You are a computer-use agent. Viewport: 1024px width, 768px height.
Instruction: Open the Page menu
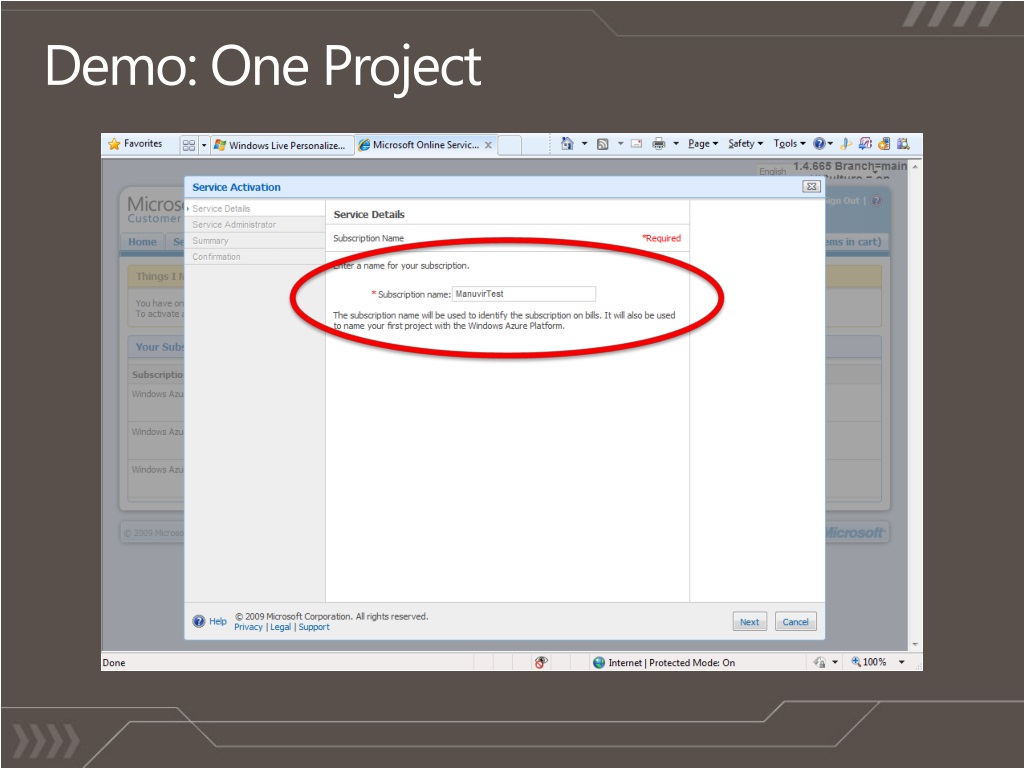point(703,144)
